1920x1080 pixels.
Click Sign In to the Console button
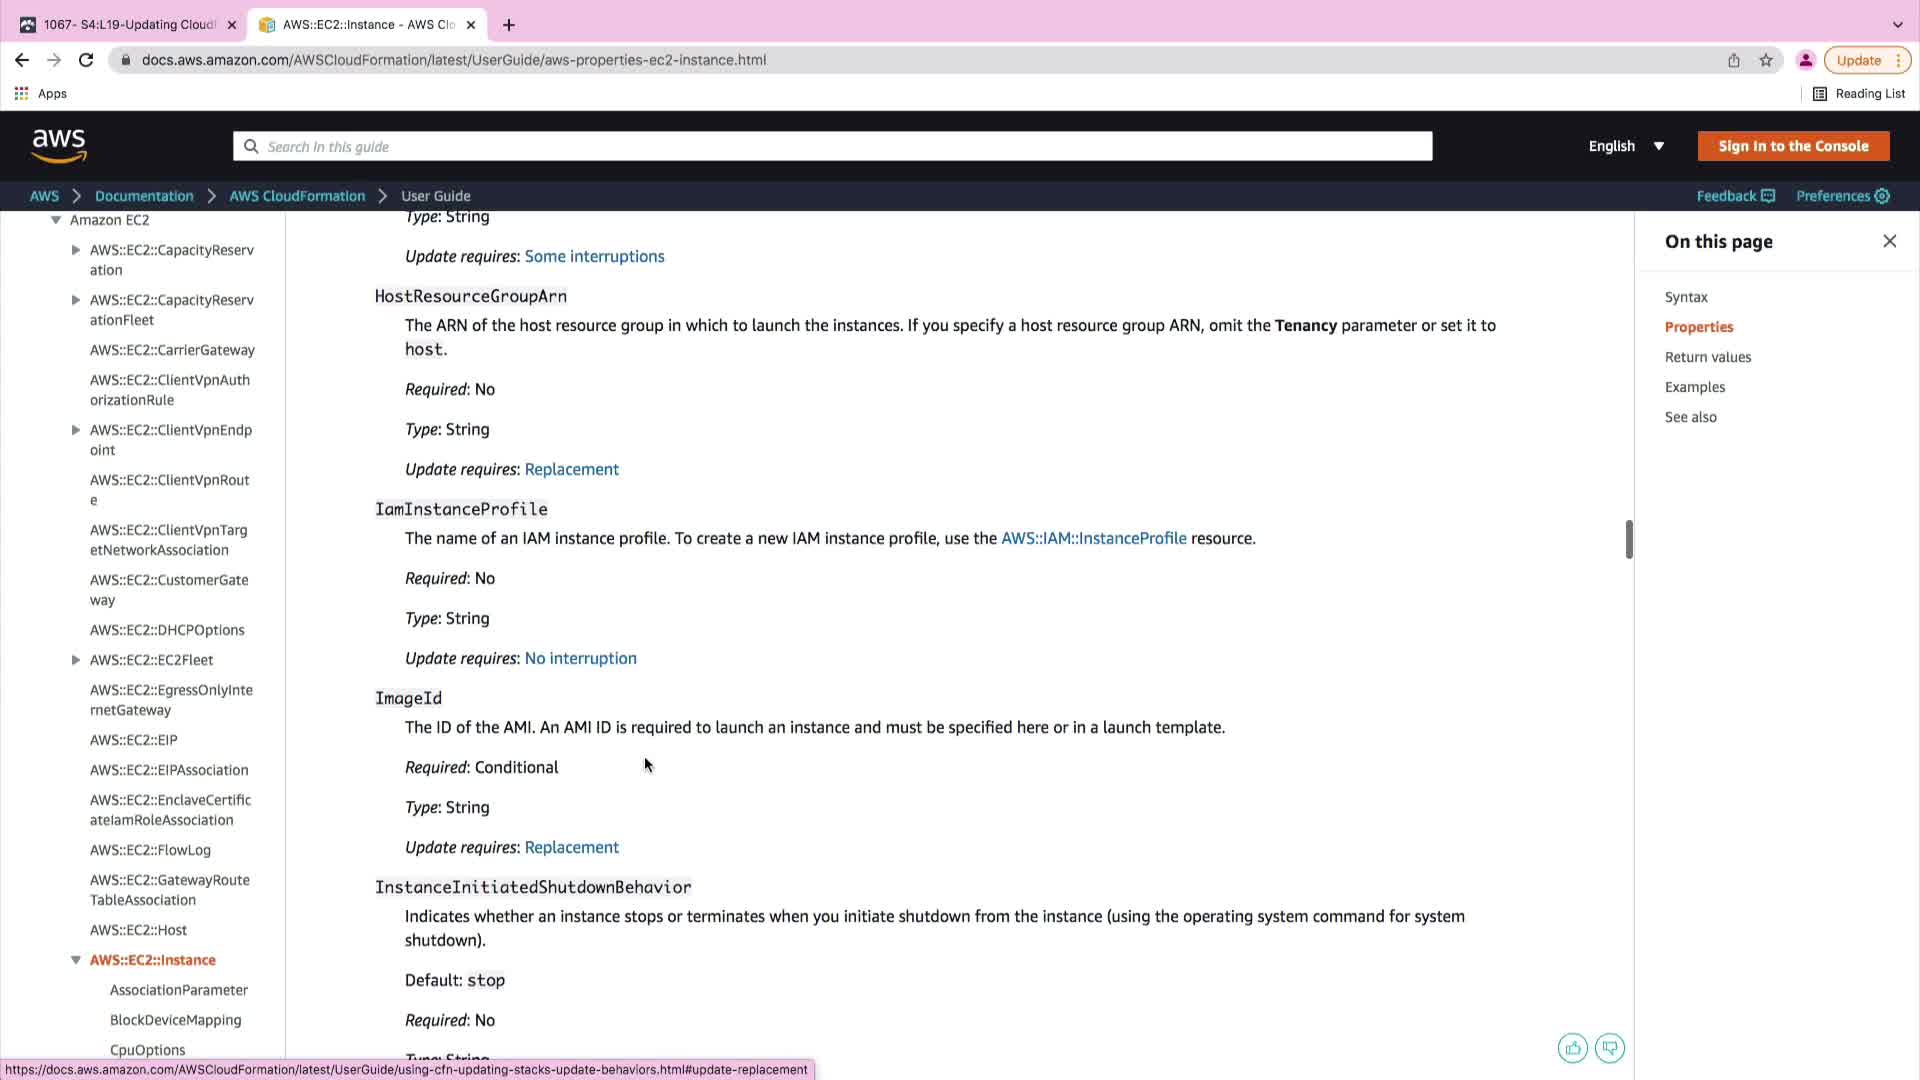tap(1793, 146)
